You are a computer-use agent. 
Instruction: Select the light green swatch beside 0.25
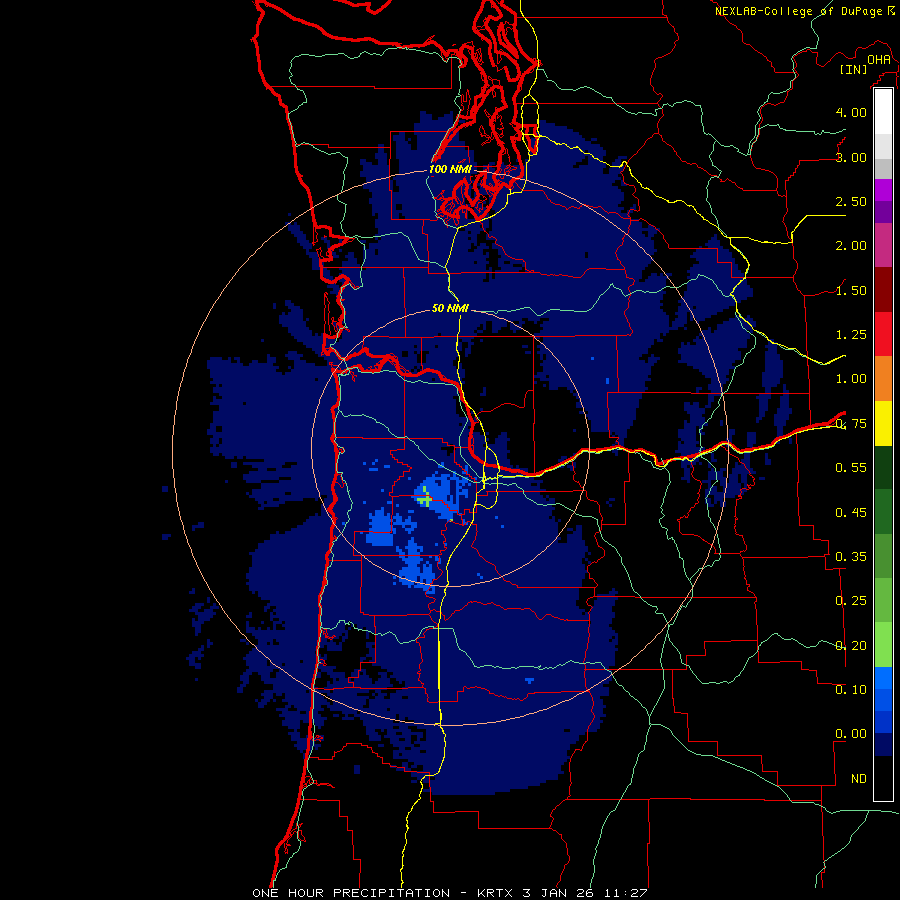883,601
